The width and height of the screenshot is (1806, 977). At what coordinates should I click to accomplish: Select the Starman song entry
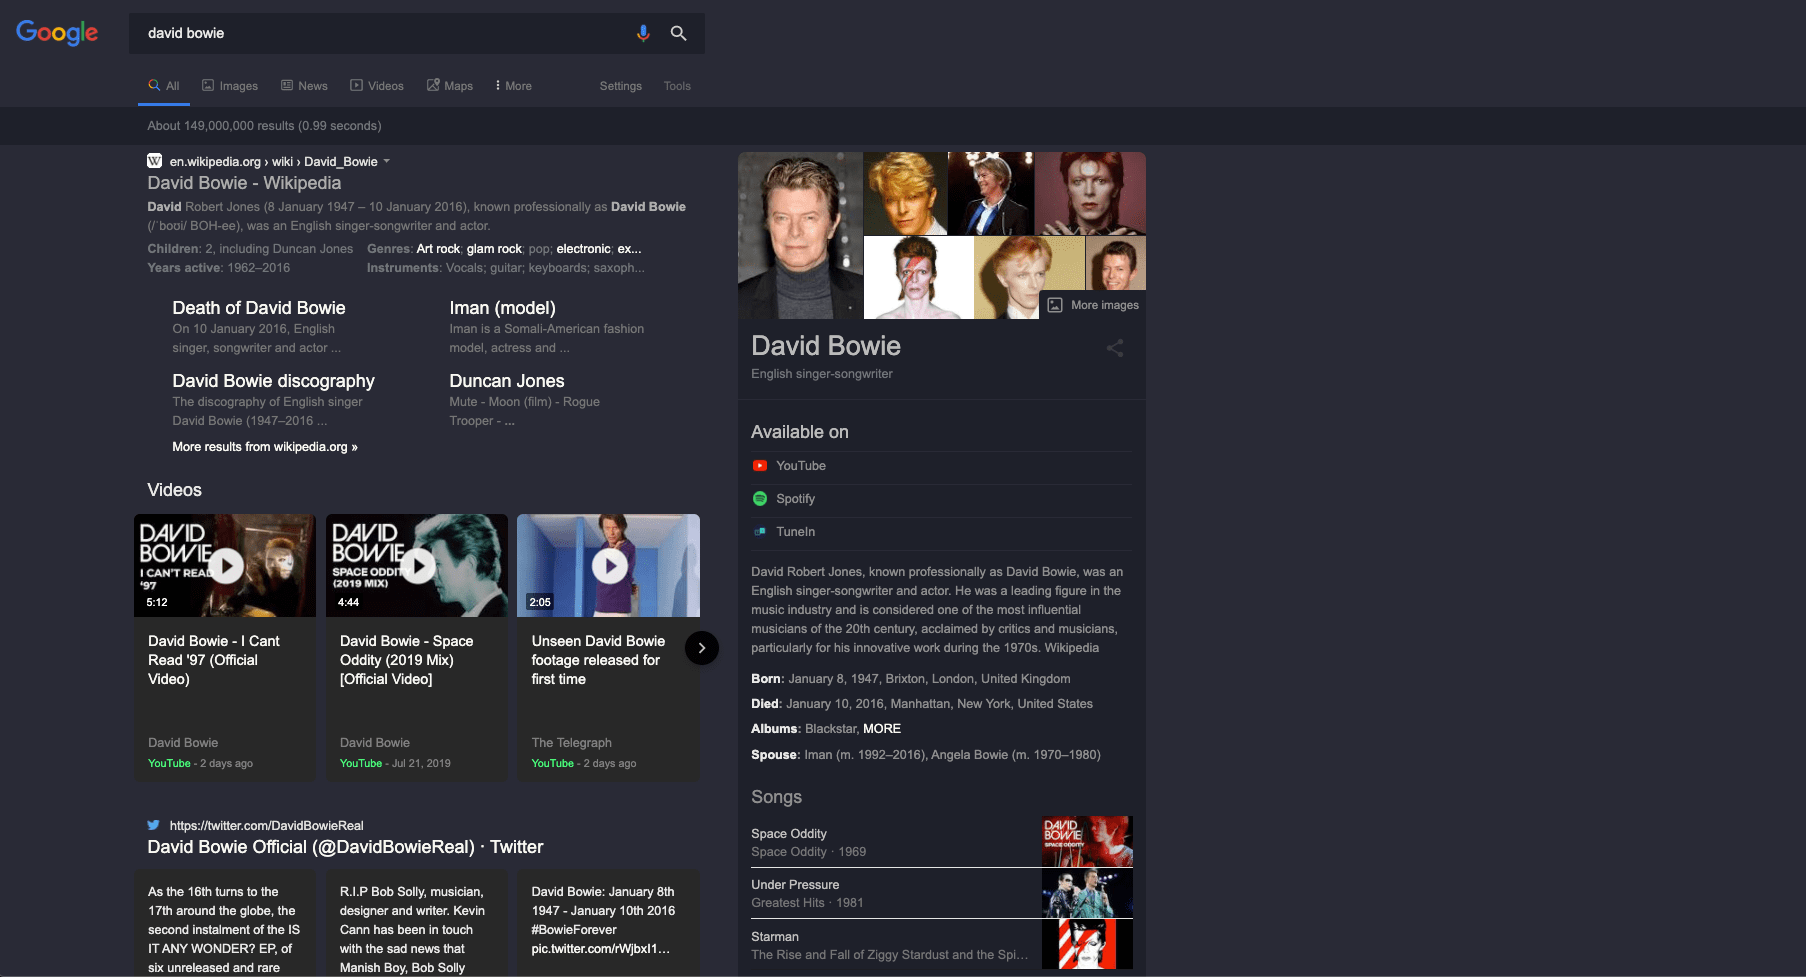pyautogui.click(x=942, y=945)
